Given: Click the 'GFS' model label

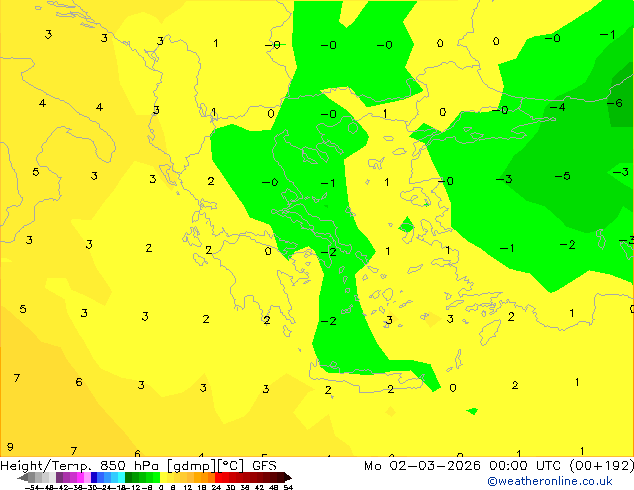Looking at the screenshot, I should pos(264,466).
